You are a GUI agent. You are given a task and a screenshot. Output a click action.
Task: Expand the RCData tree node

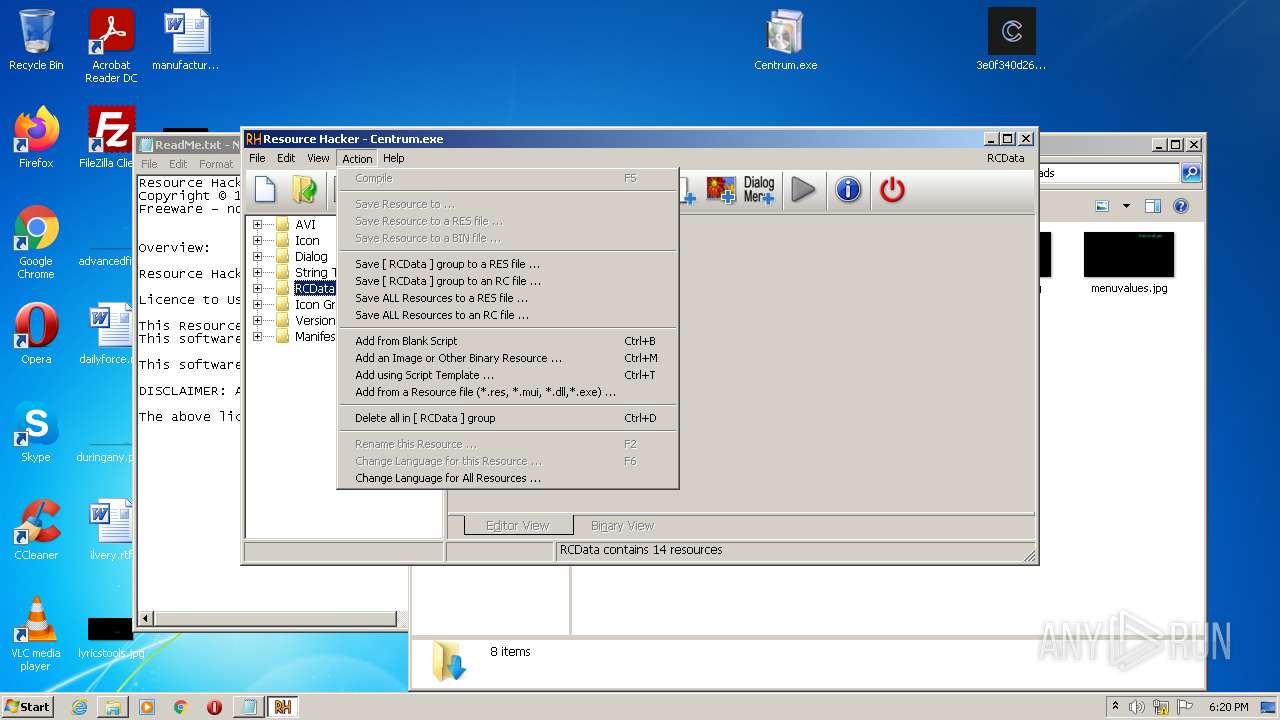[x=257, y=289]
